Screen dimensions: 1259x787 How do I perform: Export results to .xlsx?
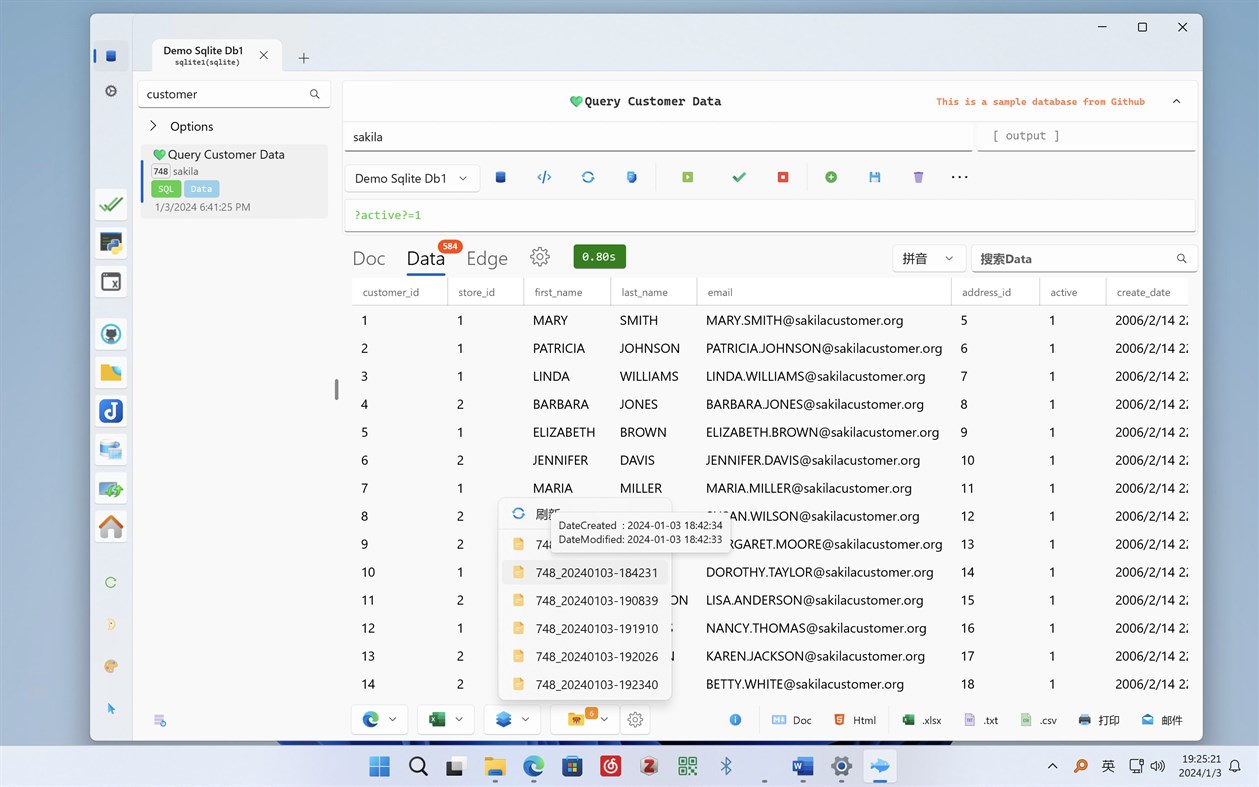(922, 720)
